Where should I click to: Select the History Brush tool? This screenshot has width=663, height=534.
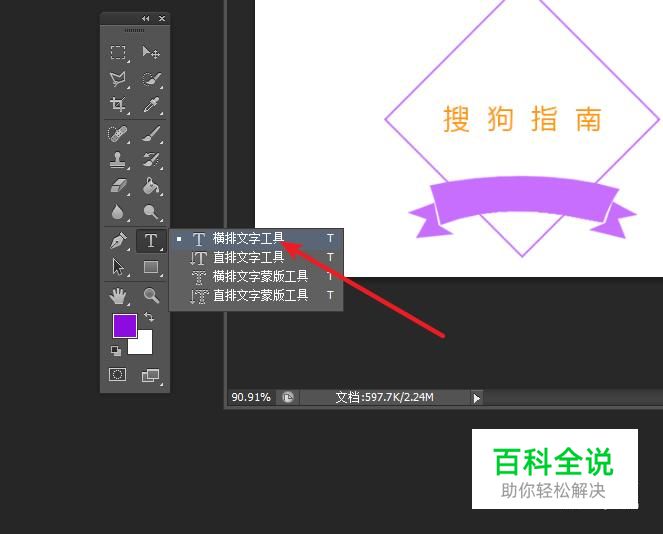[x=151, y=160]
